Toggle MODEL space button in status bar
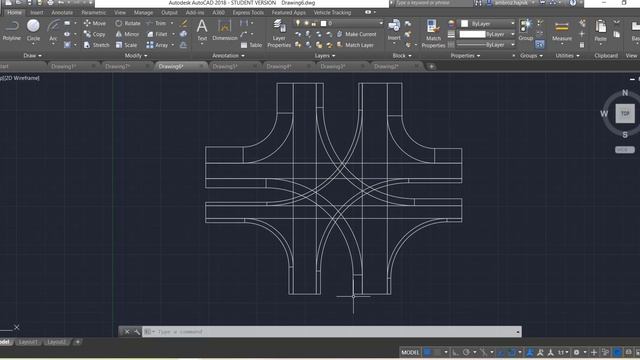Screen dimensions: 640x360 (410, 352)
